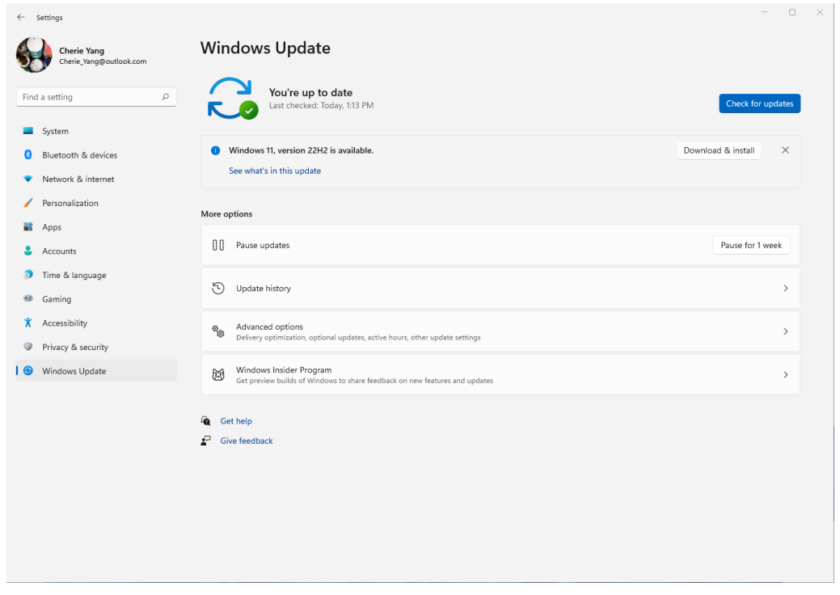Click "Last checked: Today, 1:13 PM" text
The image size is (840, 595).
[321, 106]
